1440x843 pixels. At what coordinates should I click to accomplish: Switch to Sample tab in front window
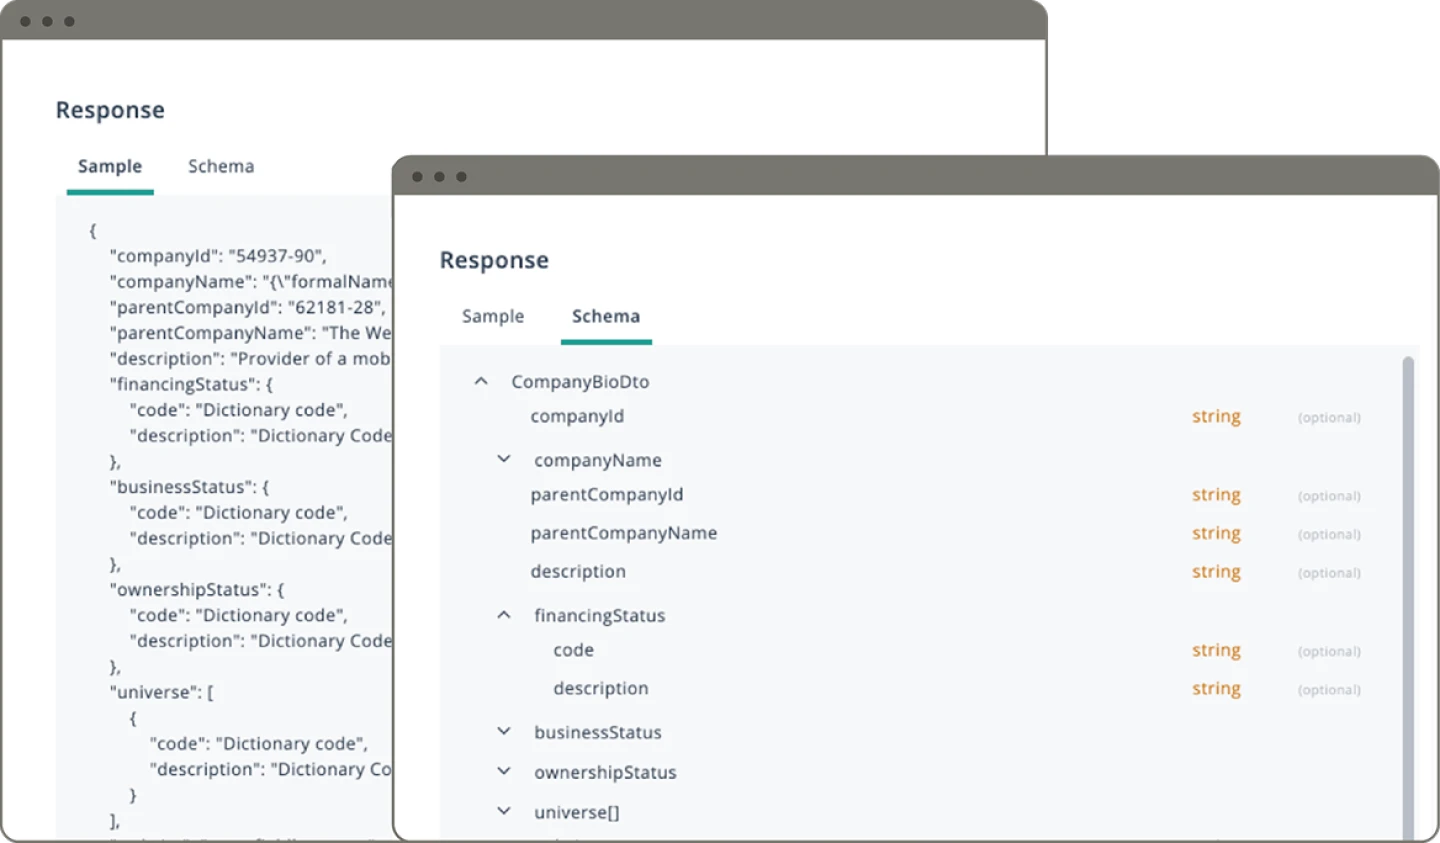tap(493, 316)
